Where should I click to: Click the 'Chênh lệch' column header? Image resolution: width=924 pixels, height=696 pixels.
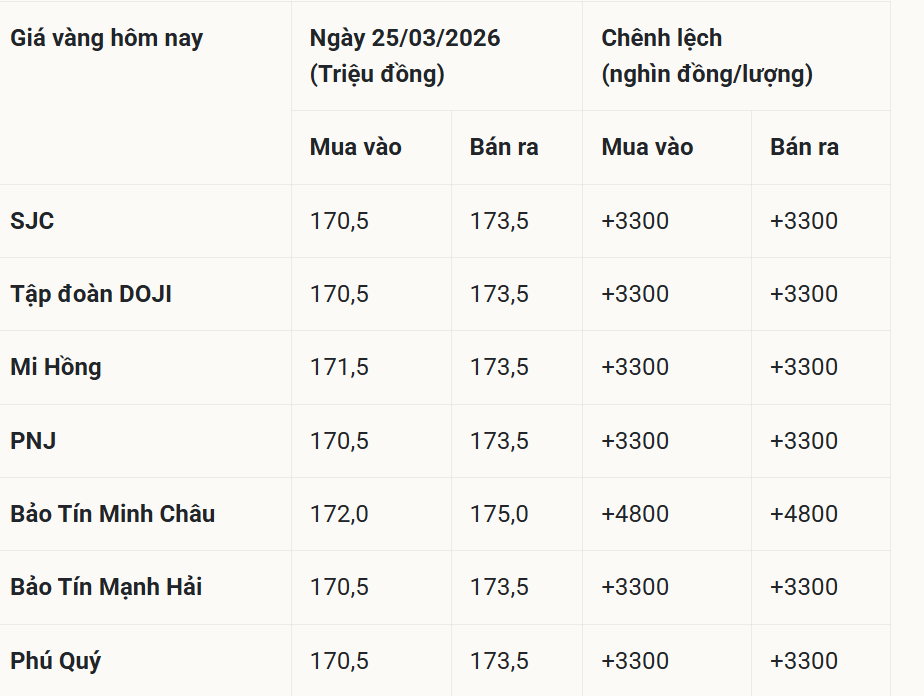661,39
